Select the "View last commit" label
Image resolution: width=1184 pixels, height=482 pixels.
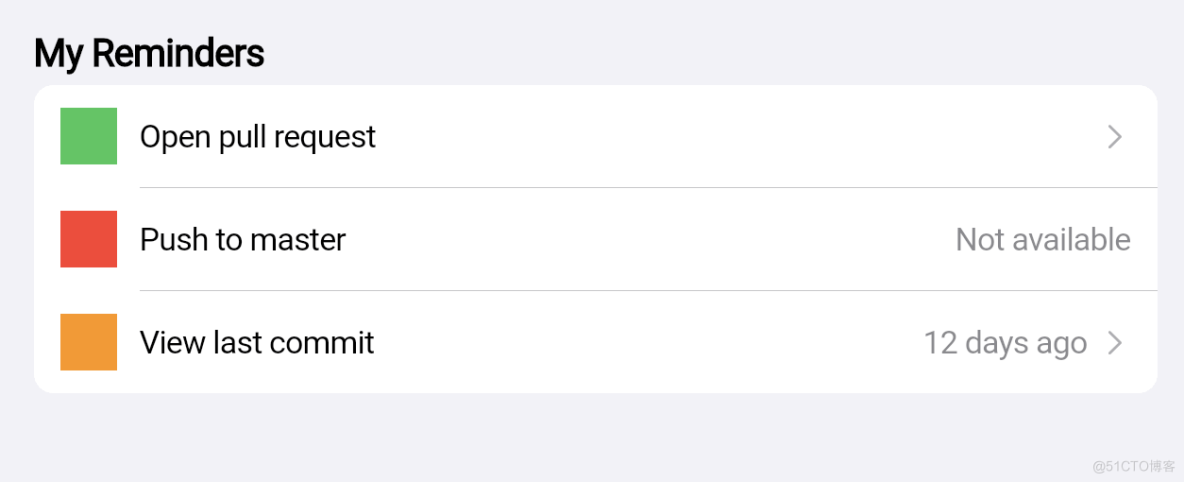(256, 343)
